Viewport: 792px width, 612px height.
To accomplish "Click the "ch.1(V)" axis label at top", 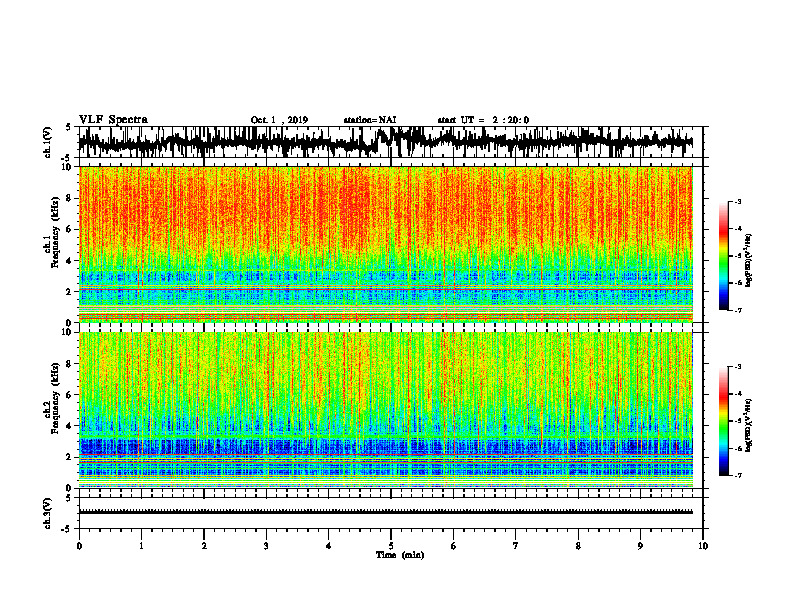I will (47, 142).
